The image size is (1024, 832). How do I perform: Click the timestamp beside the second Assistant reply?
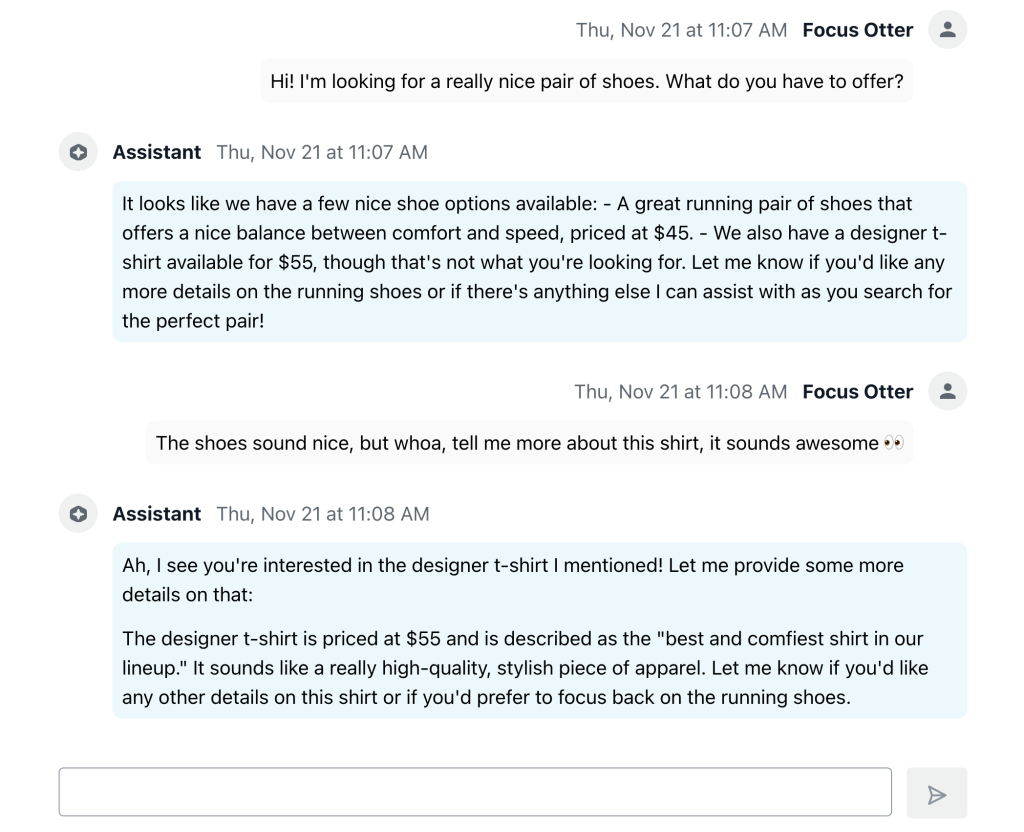tap(322, 514)
